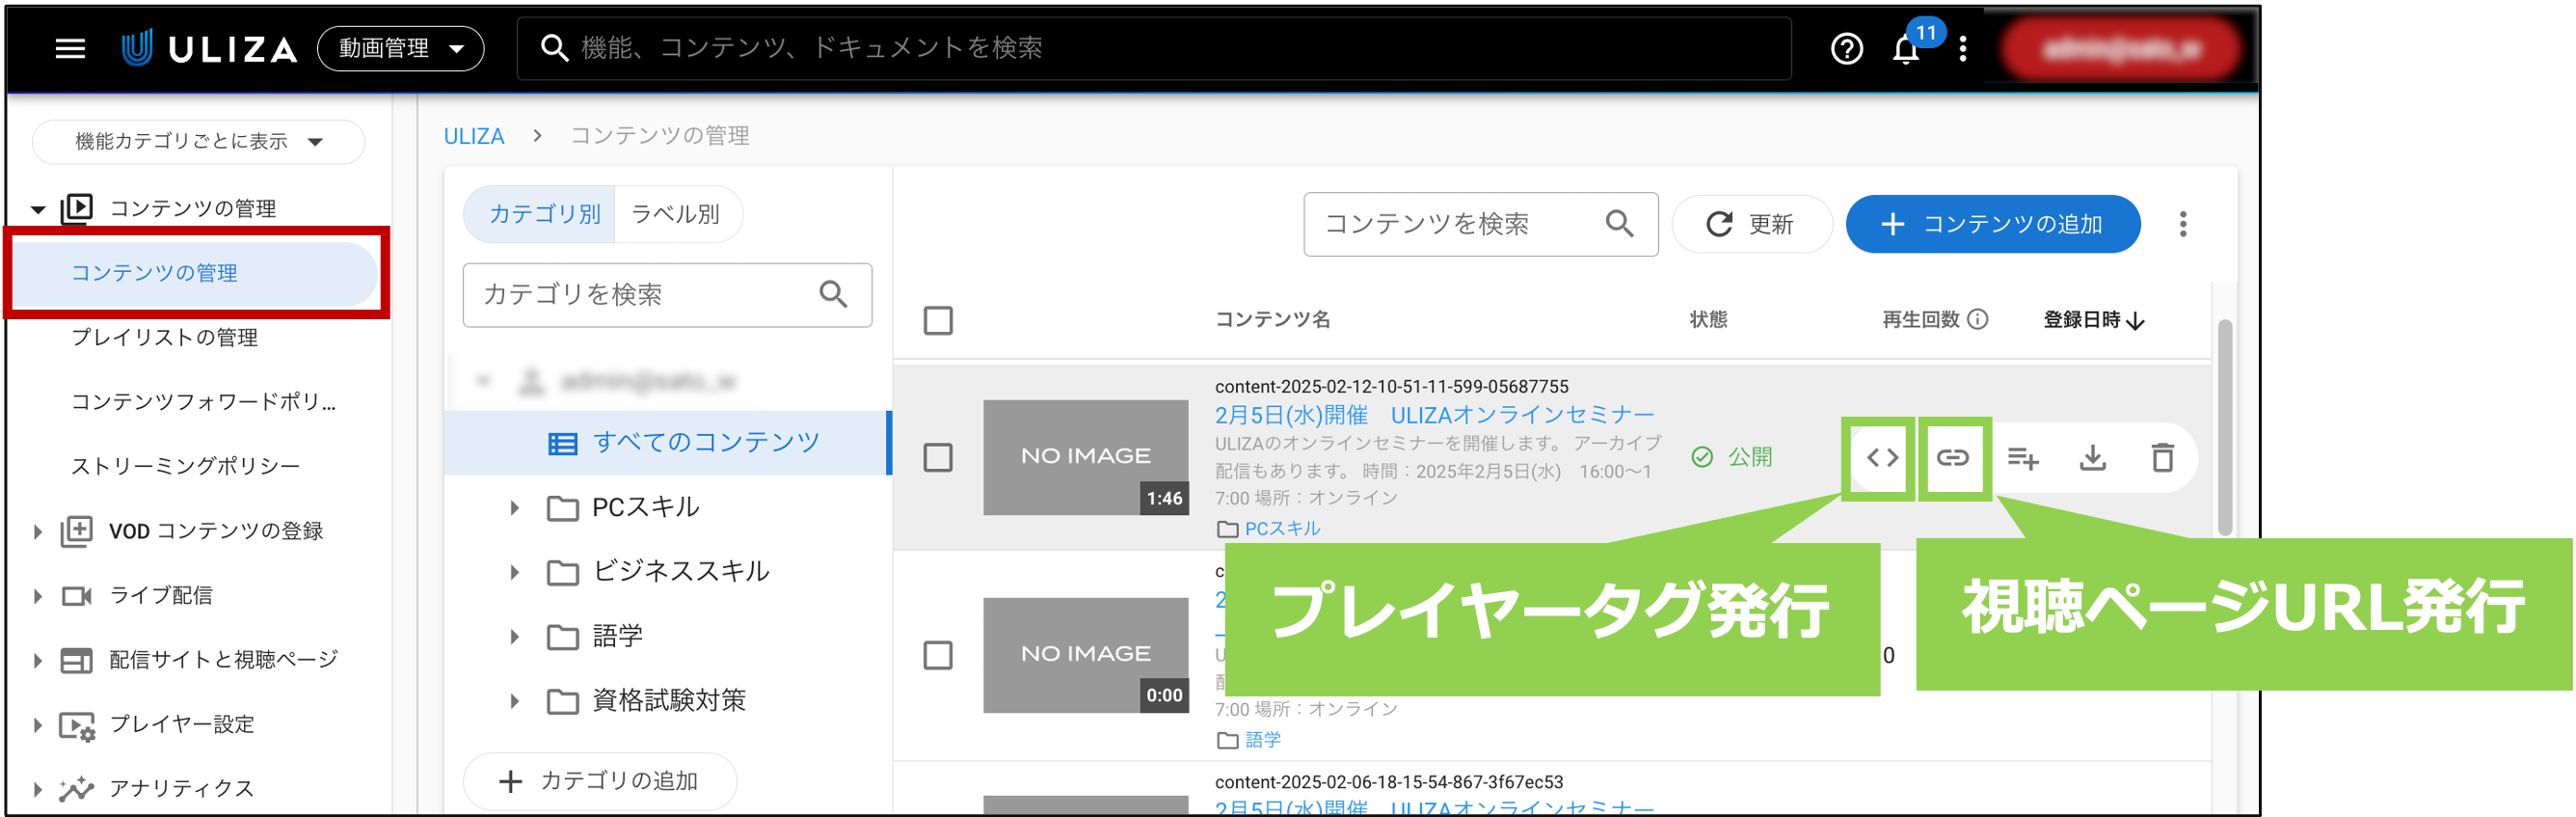Viewport: 2576px width, 817px height.
Task: Toggle the select-all header checkbox
Action: click(937, 320)
